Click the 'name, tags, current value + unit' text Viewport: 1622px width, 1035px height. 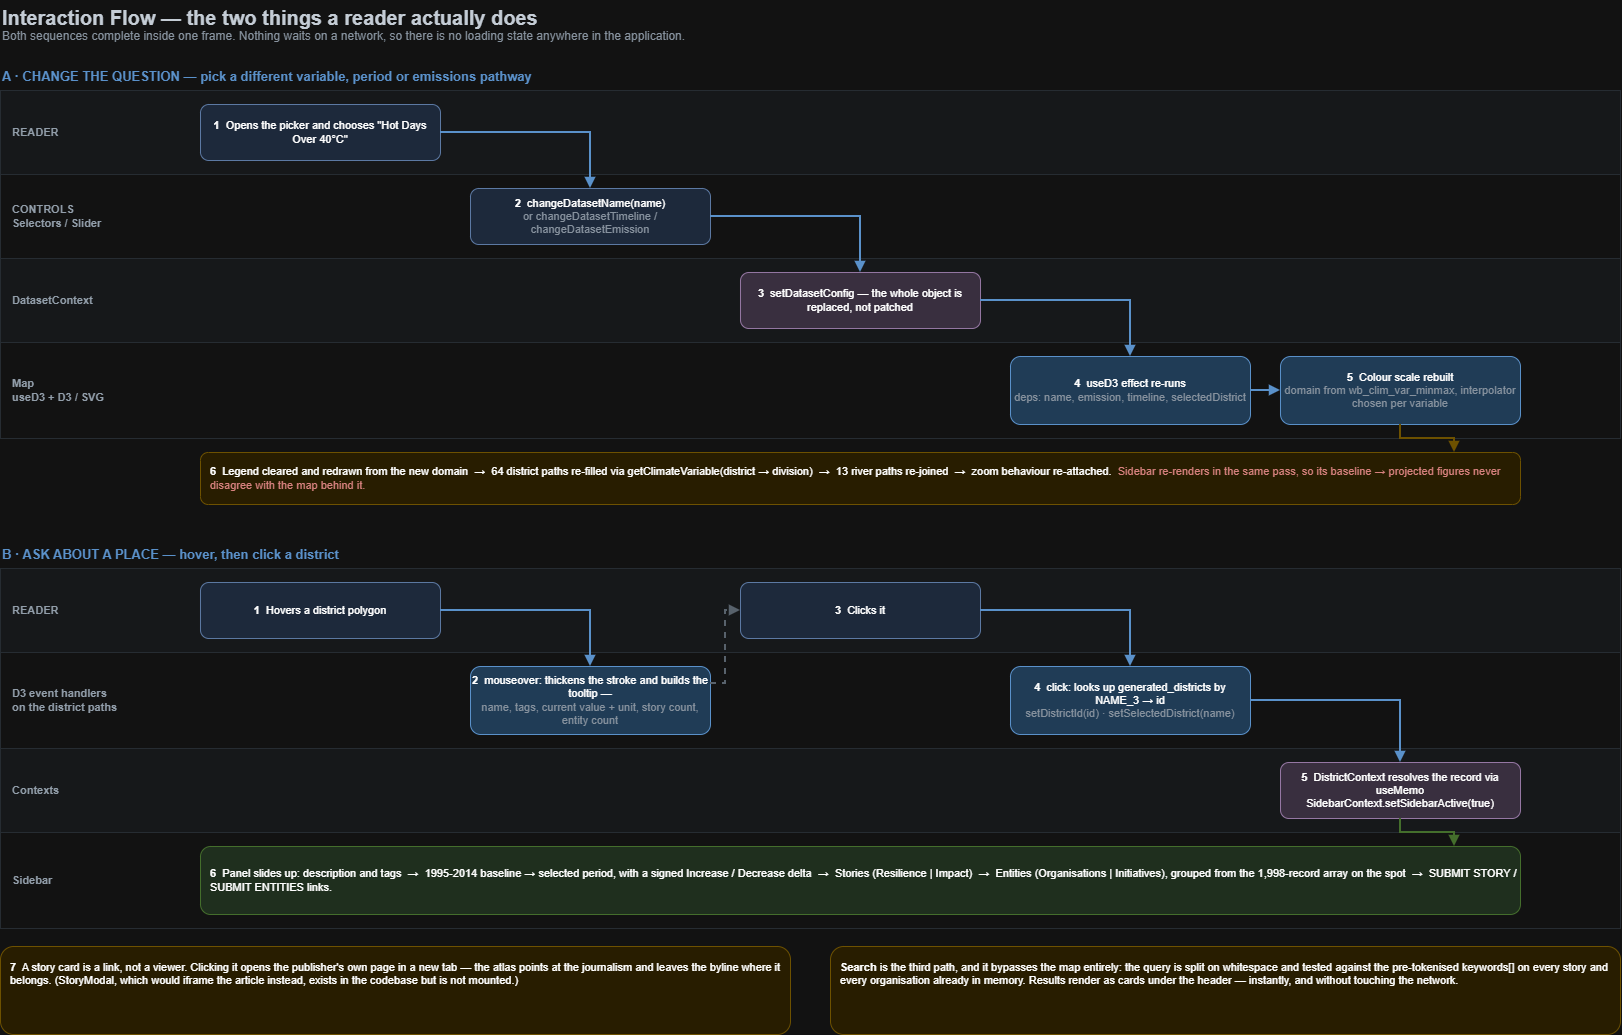coord(590,713)
